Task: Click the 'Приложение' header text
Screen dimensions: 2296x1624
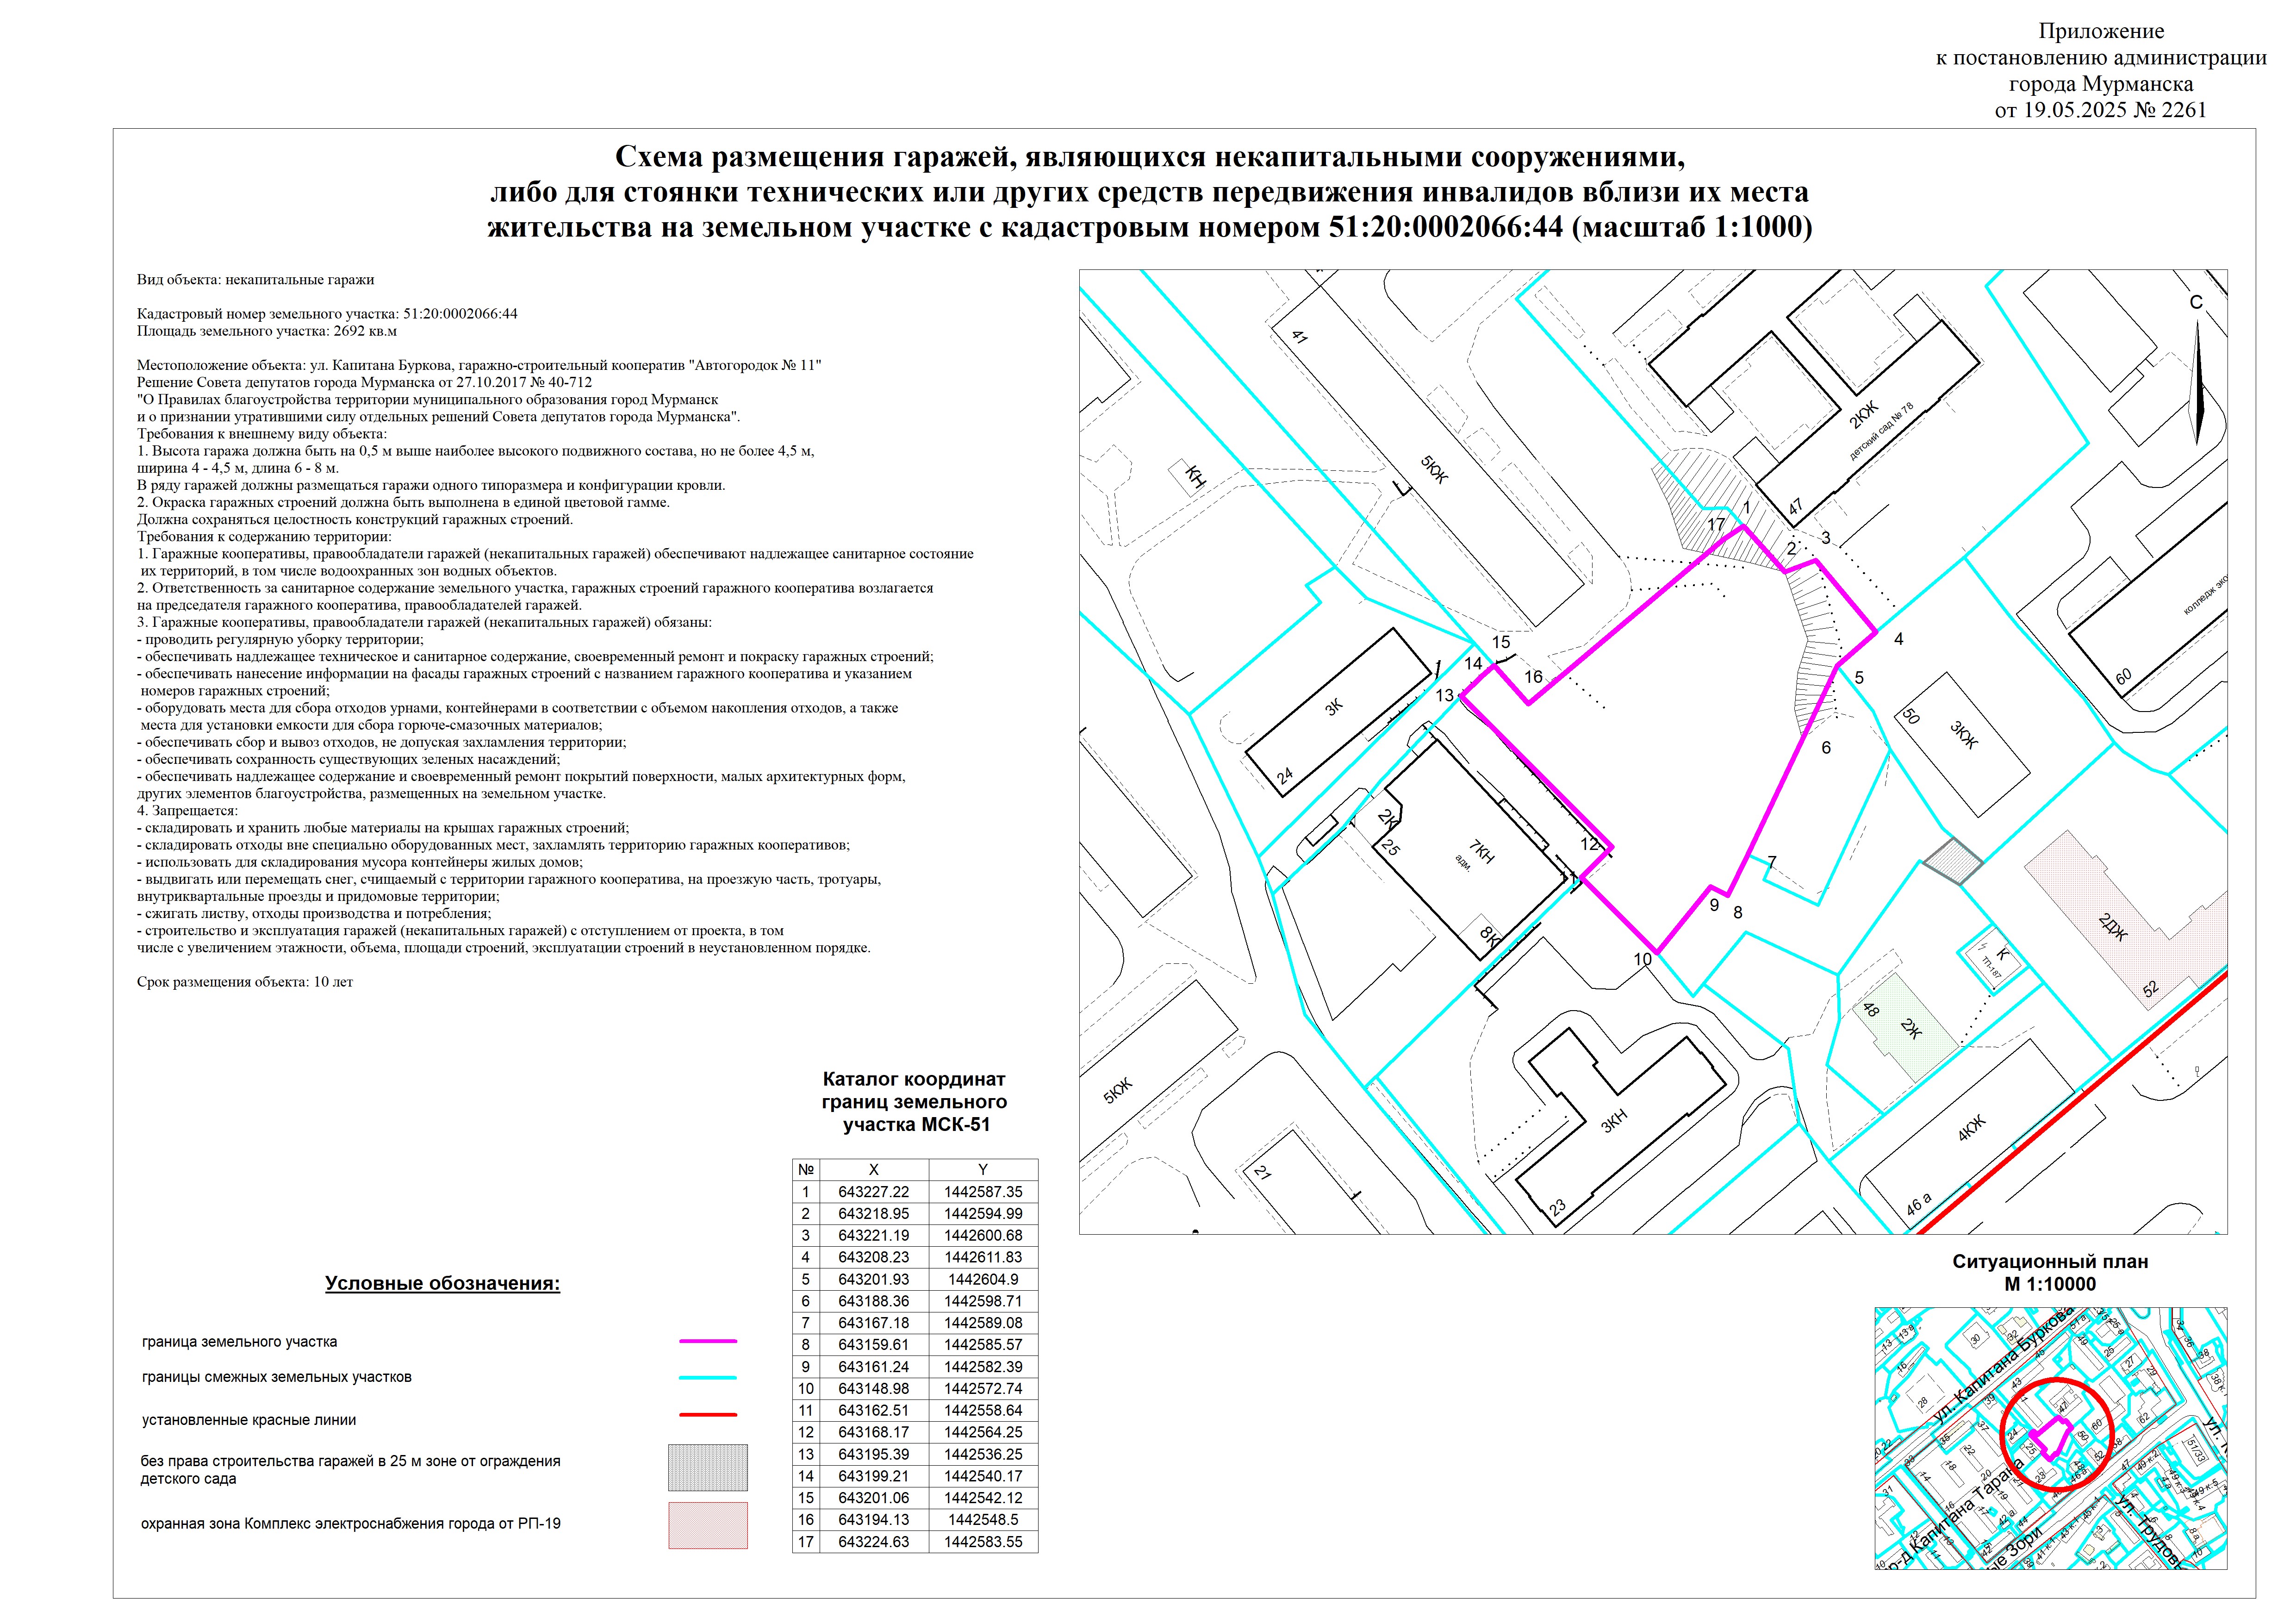Action: point(2101,32)
